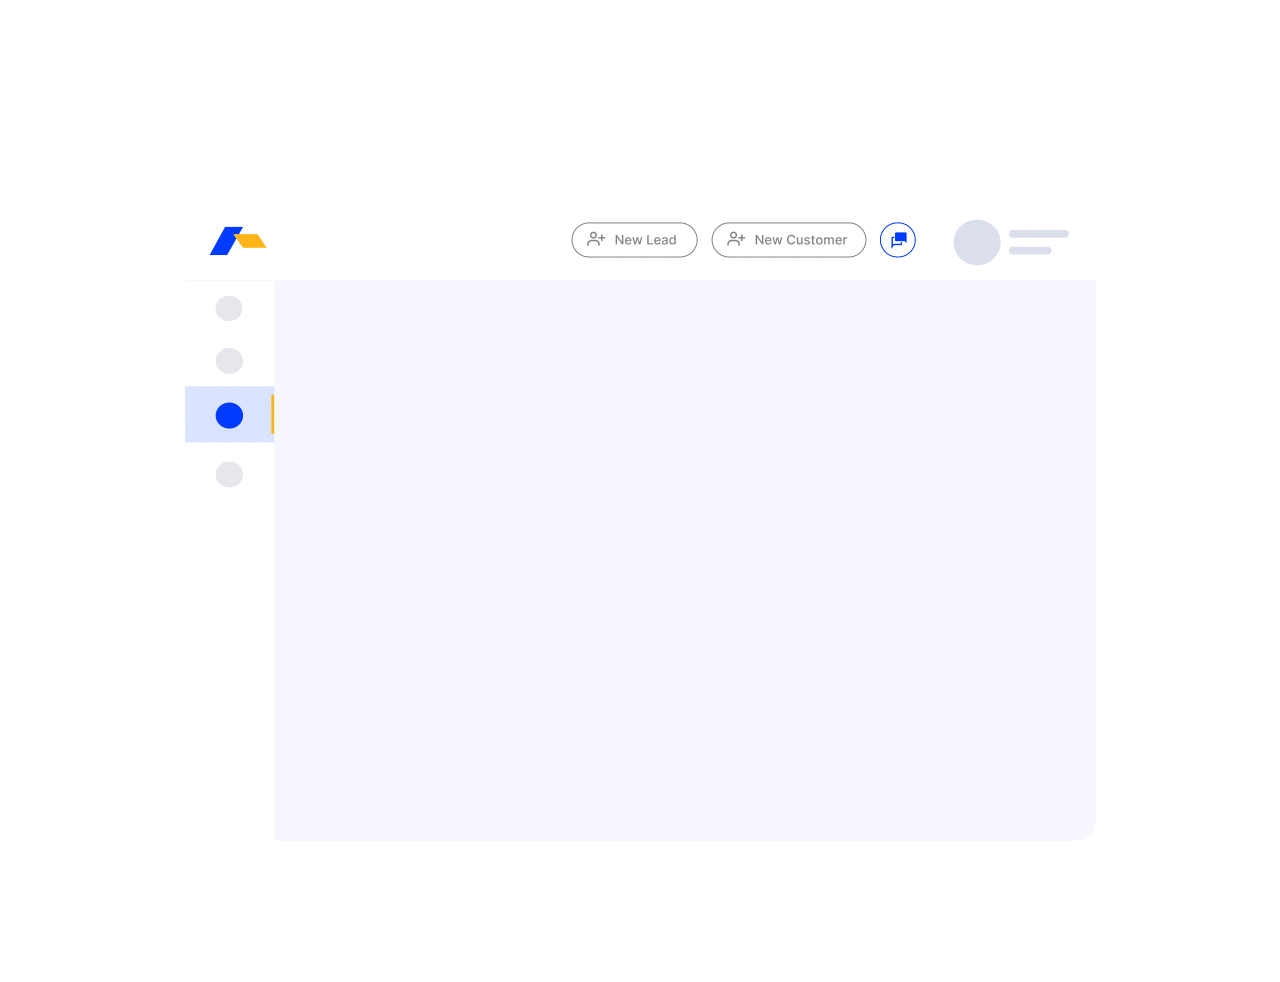This screenshot has height=982, width=1280.
Task: Click the yellow active indicator bar
Action: click(x=272, y=414)
